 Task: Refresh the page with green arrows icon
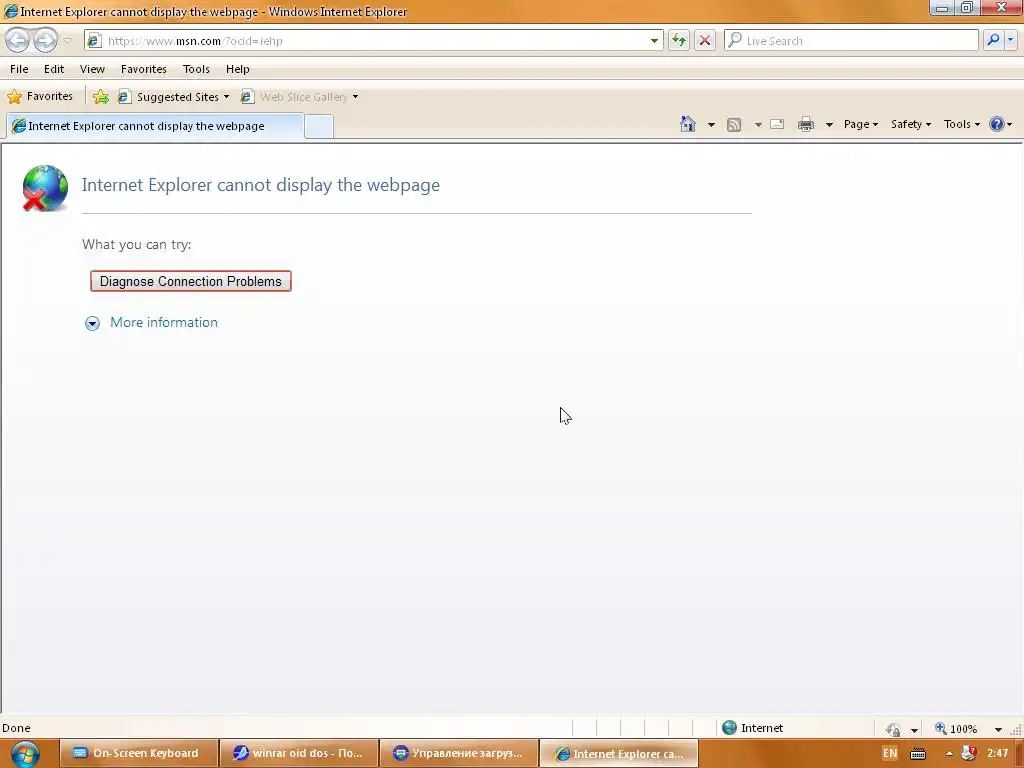coord(679,40)
